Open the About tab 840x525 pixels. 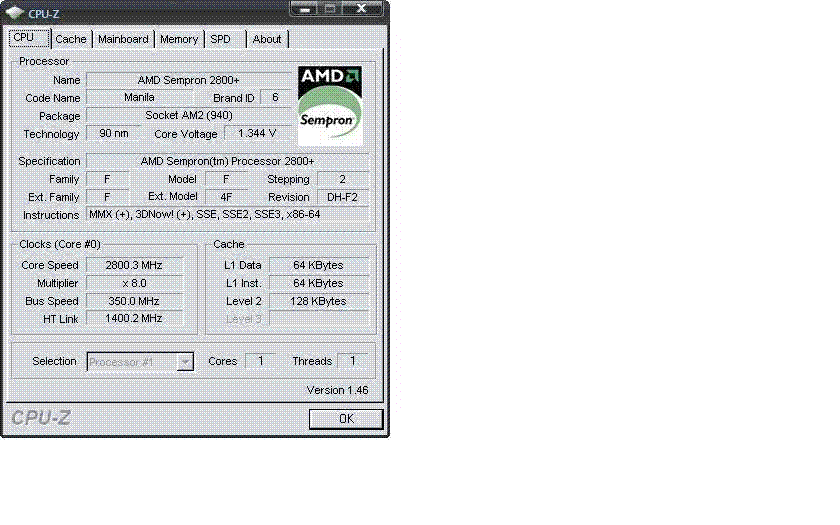tap(267, 39)
